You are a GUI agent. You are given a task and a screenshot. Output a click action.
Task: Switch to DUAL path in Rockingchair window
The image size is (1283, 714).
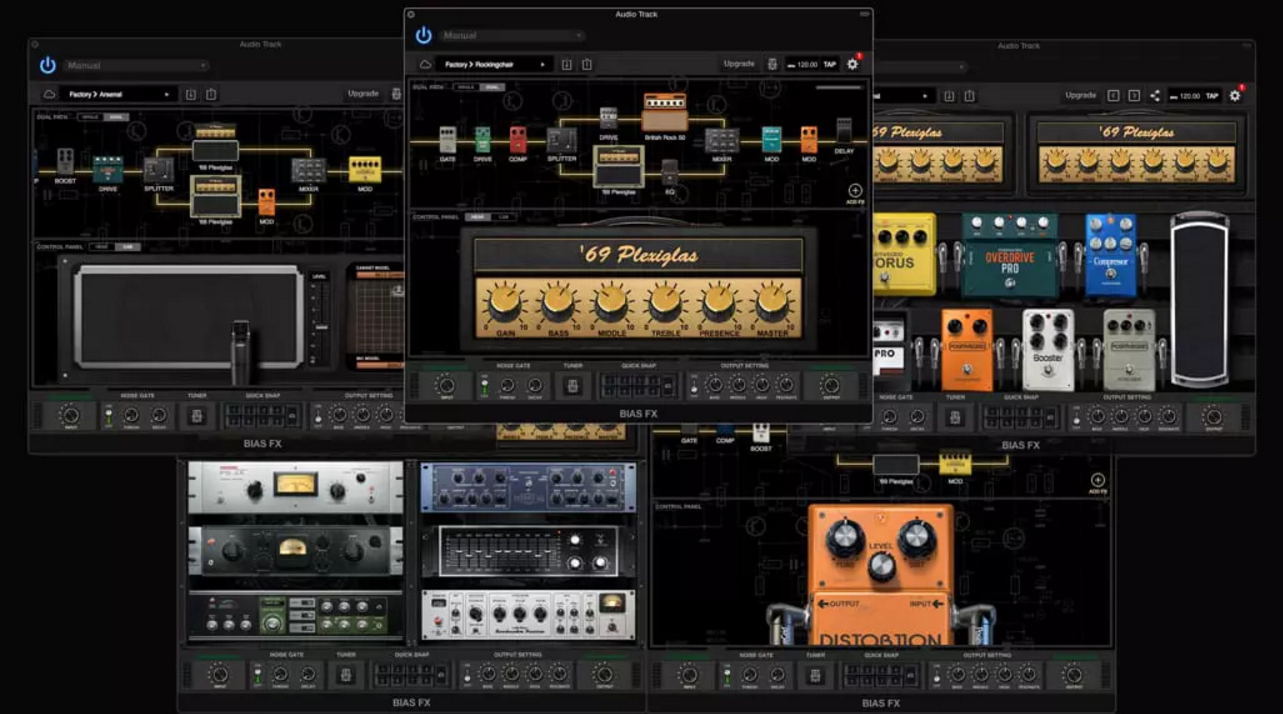point(491,87)
